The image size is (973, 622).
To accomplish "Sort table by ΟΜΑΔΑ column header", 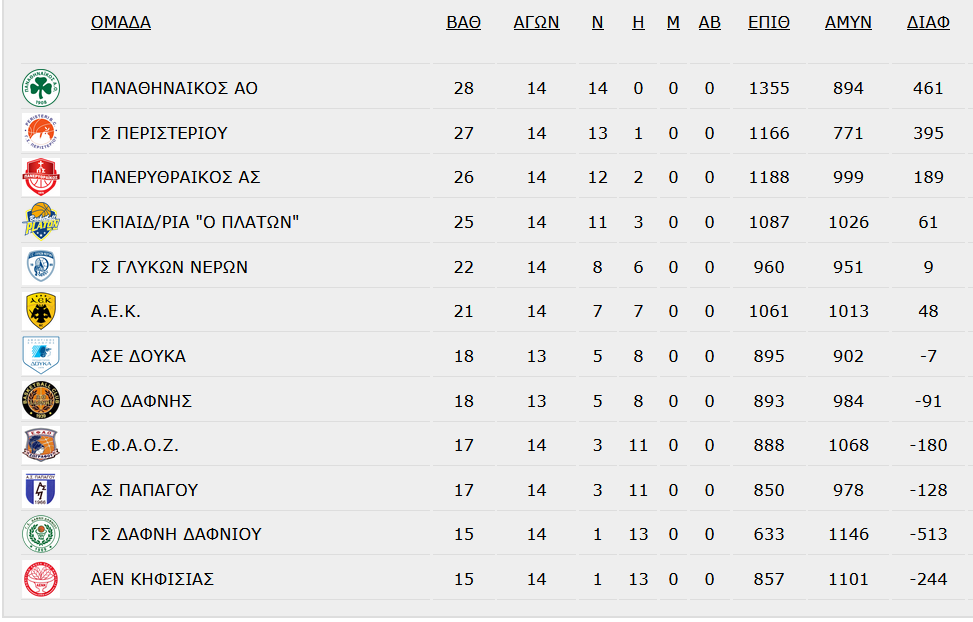I will 121,22.
